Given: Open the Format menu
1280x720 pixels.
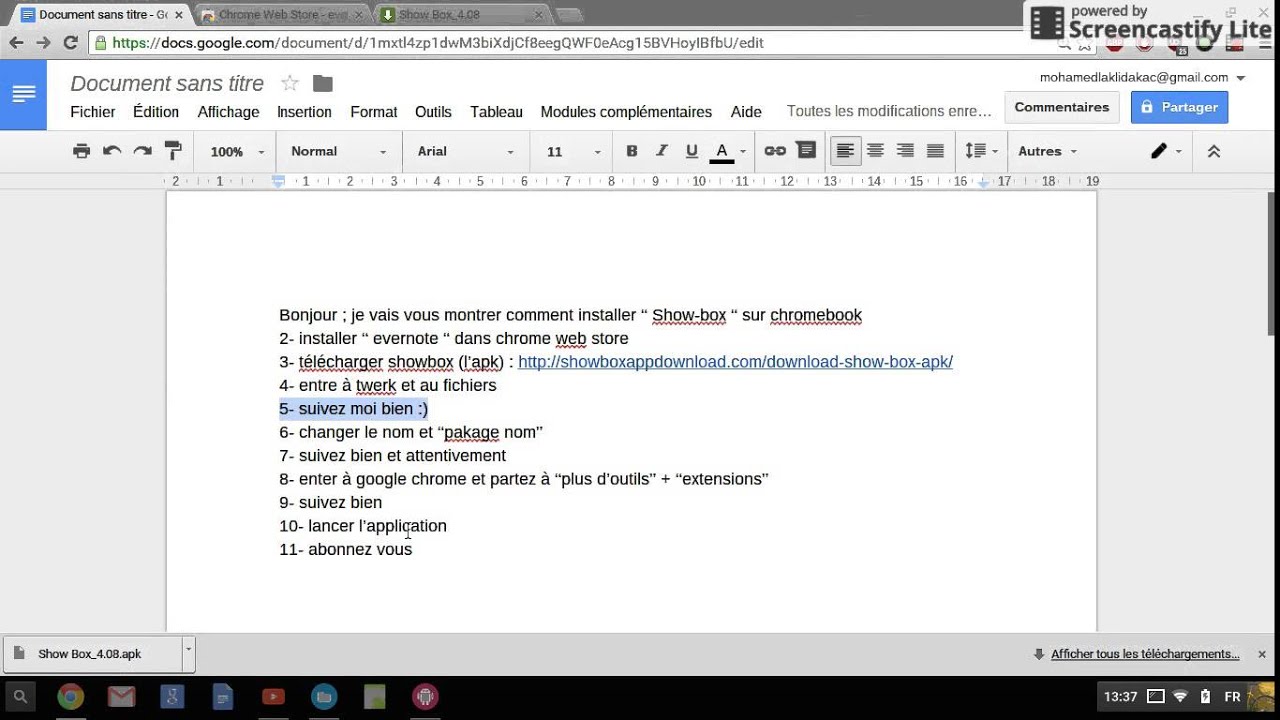Looking at the screenshot, I should pyautogui.click(x=374, y=112).
